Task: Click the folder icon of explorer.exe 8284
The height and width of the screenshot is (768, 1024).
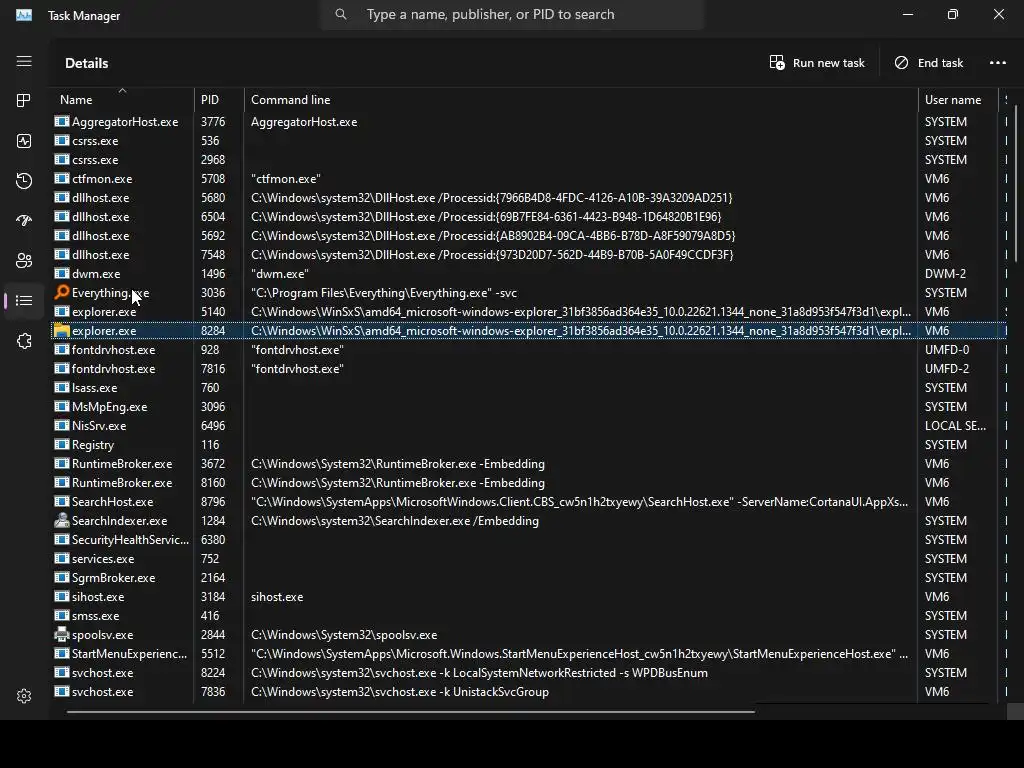Action: [61, 330]
